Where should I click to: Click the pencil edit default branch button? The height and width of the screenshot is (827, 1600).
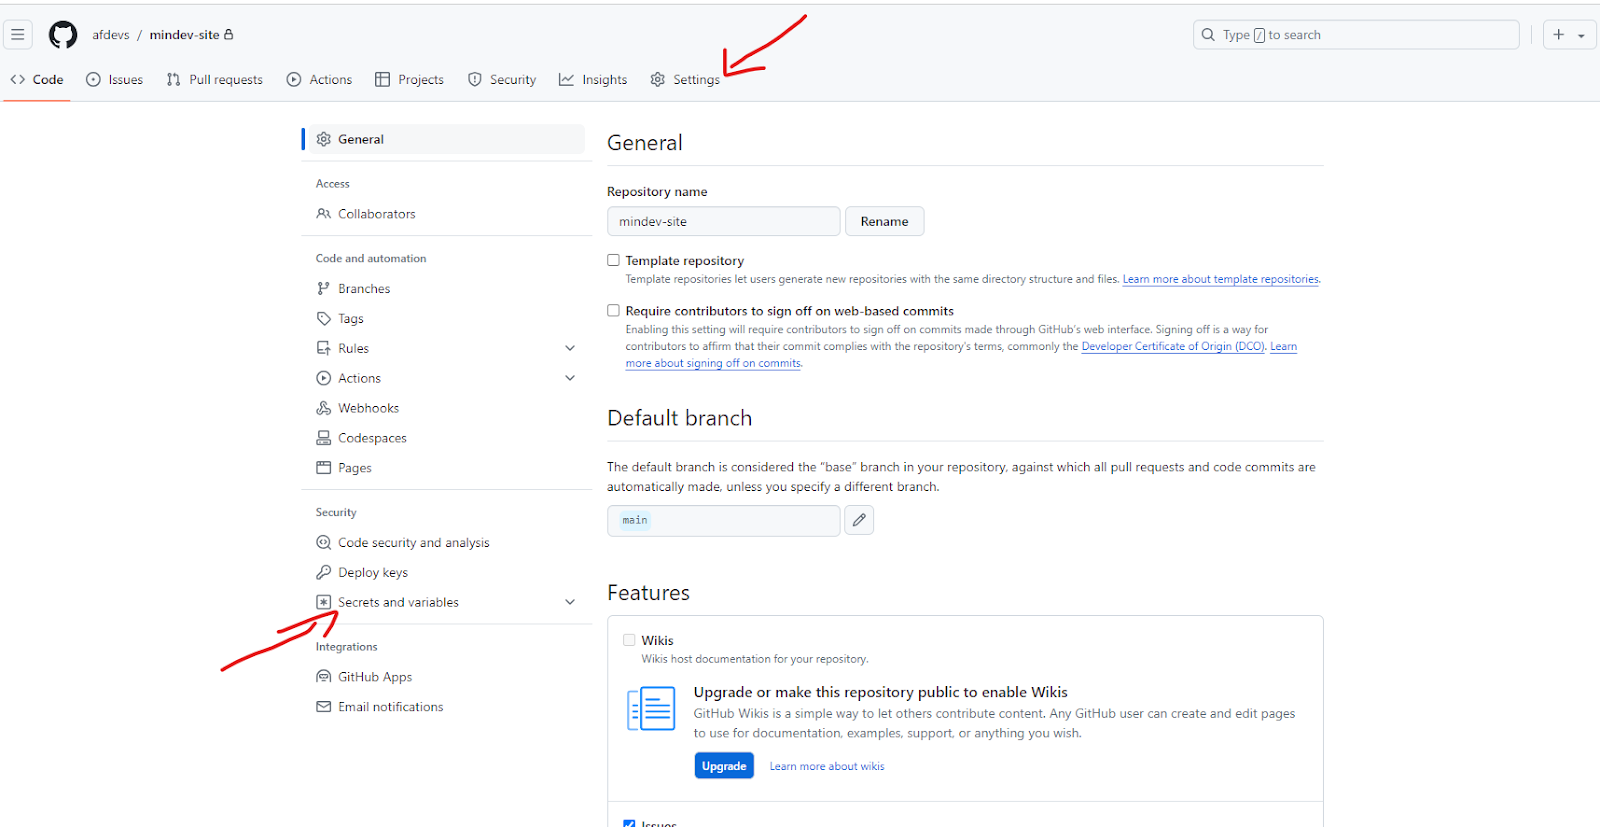(859, 520)
